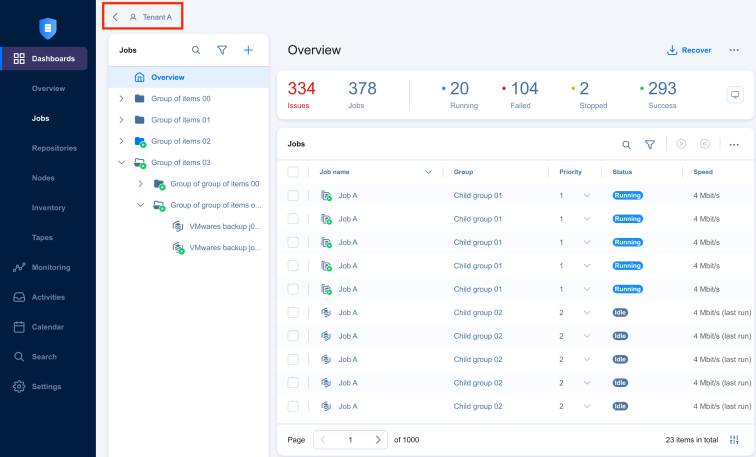Open priority dropdown in first job row
The height and width of the screenshot is (457, 756).
tap(587, 195)
